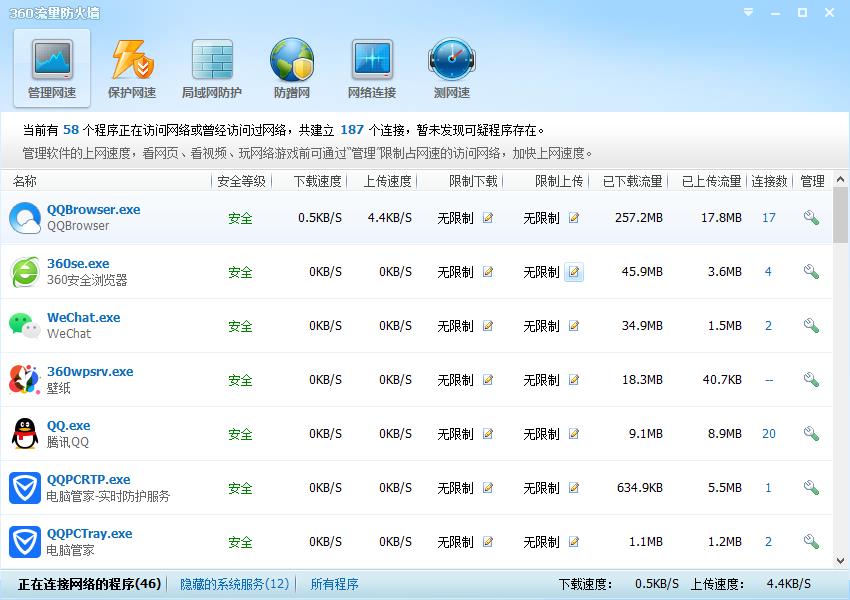Click the edit pencil beside 360se.exe upload limit
850x600 pixels.
(x=574, y=271)
